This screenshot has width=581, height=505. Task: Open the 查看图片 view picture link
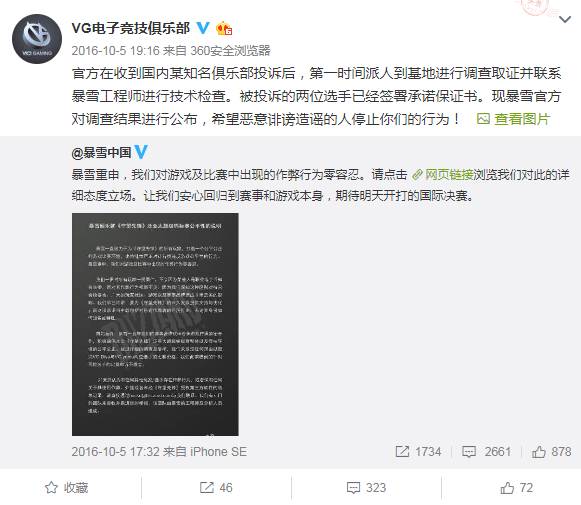513,119
